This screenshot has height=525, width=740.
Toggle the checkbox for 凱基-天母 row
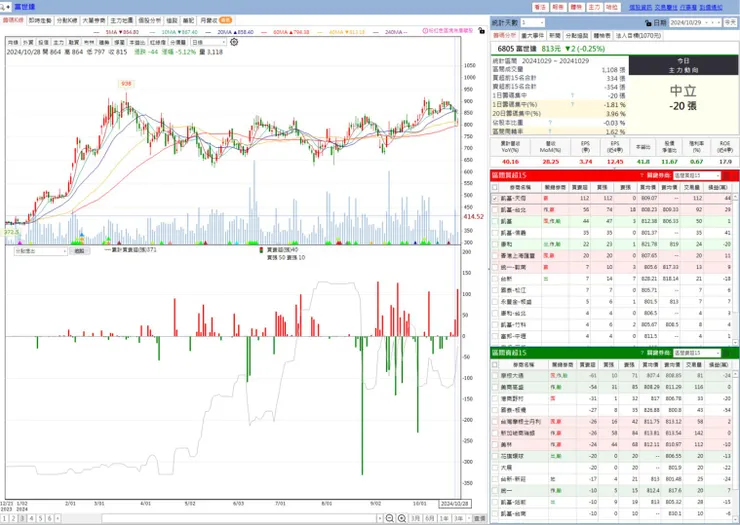(495, 198)
